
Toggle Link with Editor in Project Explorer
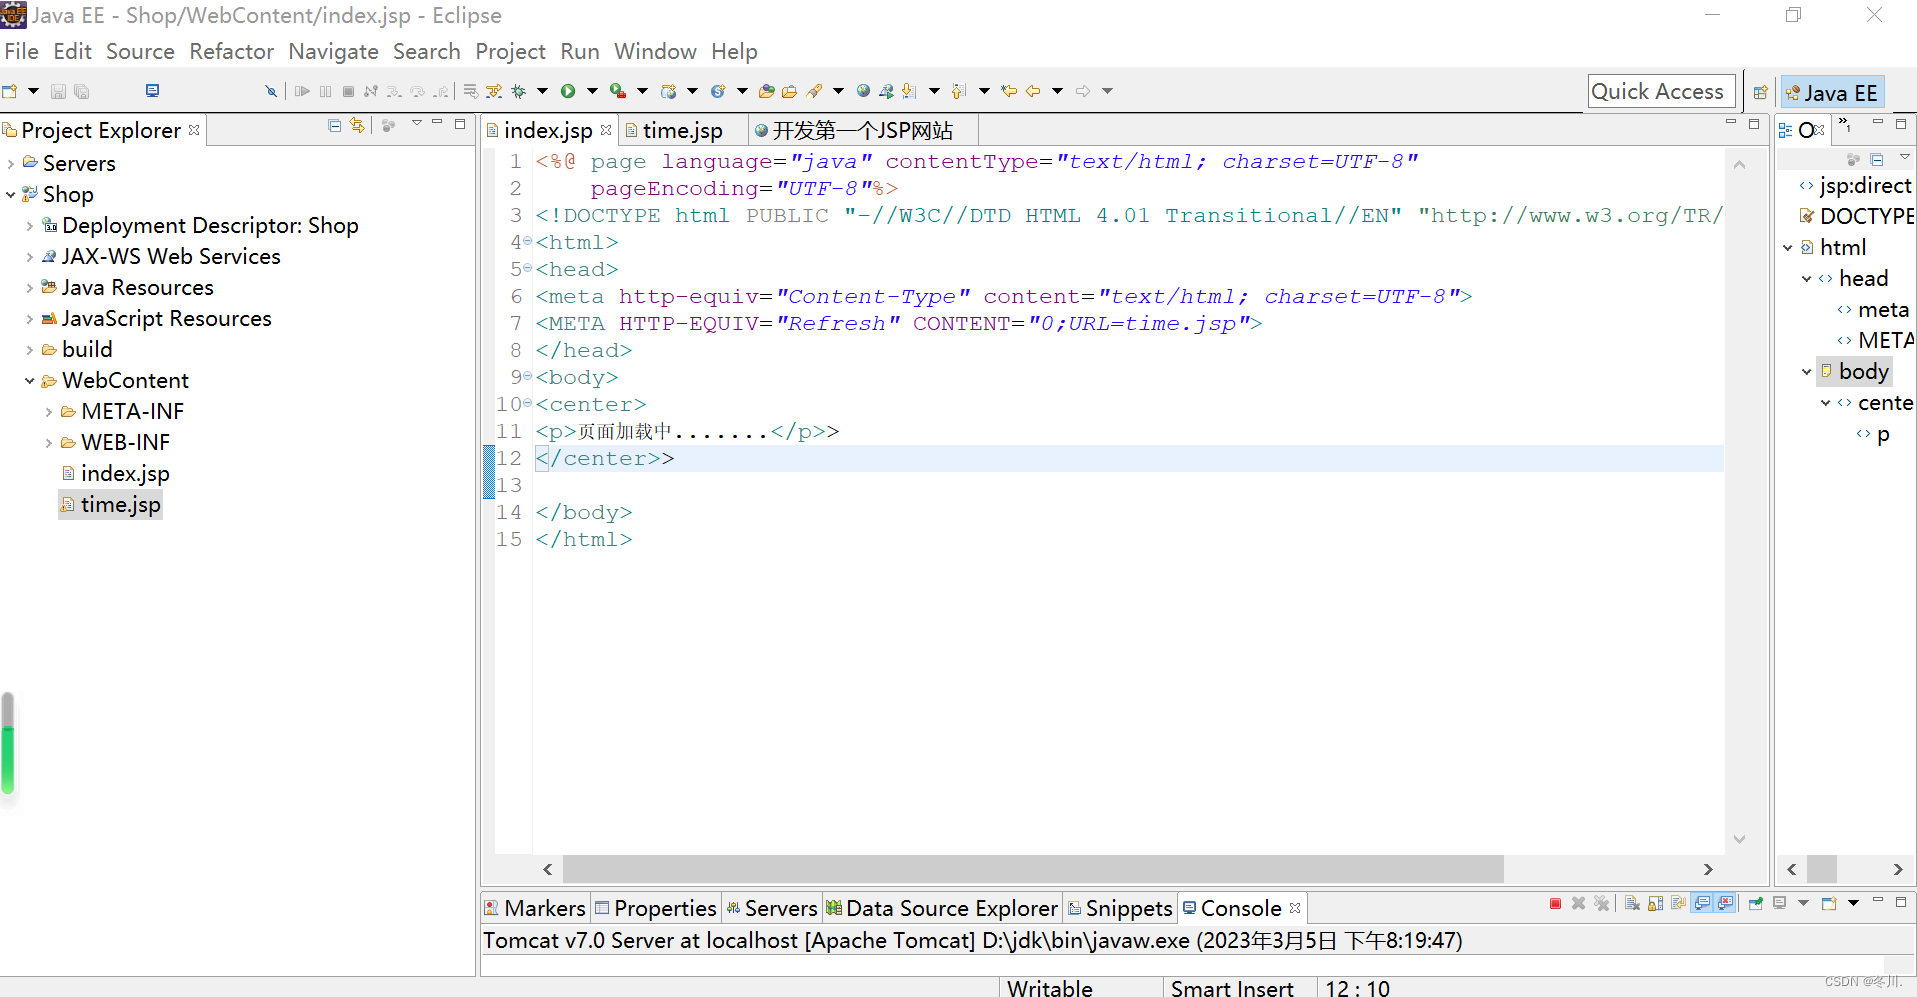tap(357, 125)
